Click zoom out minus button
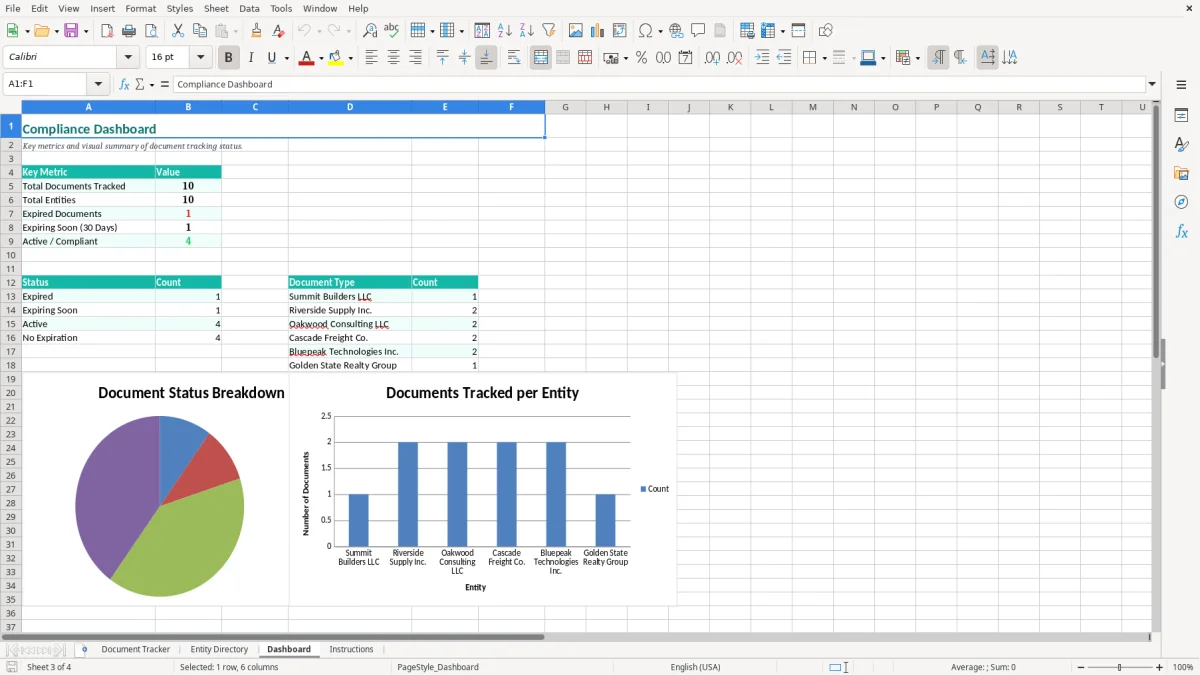 click(1081, 667)
